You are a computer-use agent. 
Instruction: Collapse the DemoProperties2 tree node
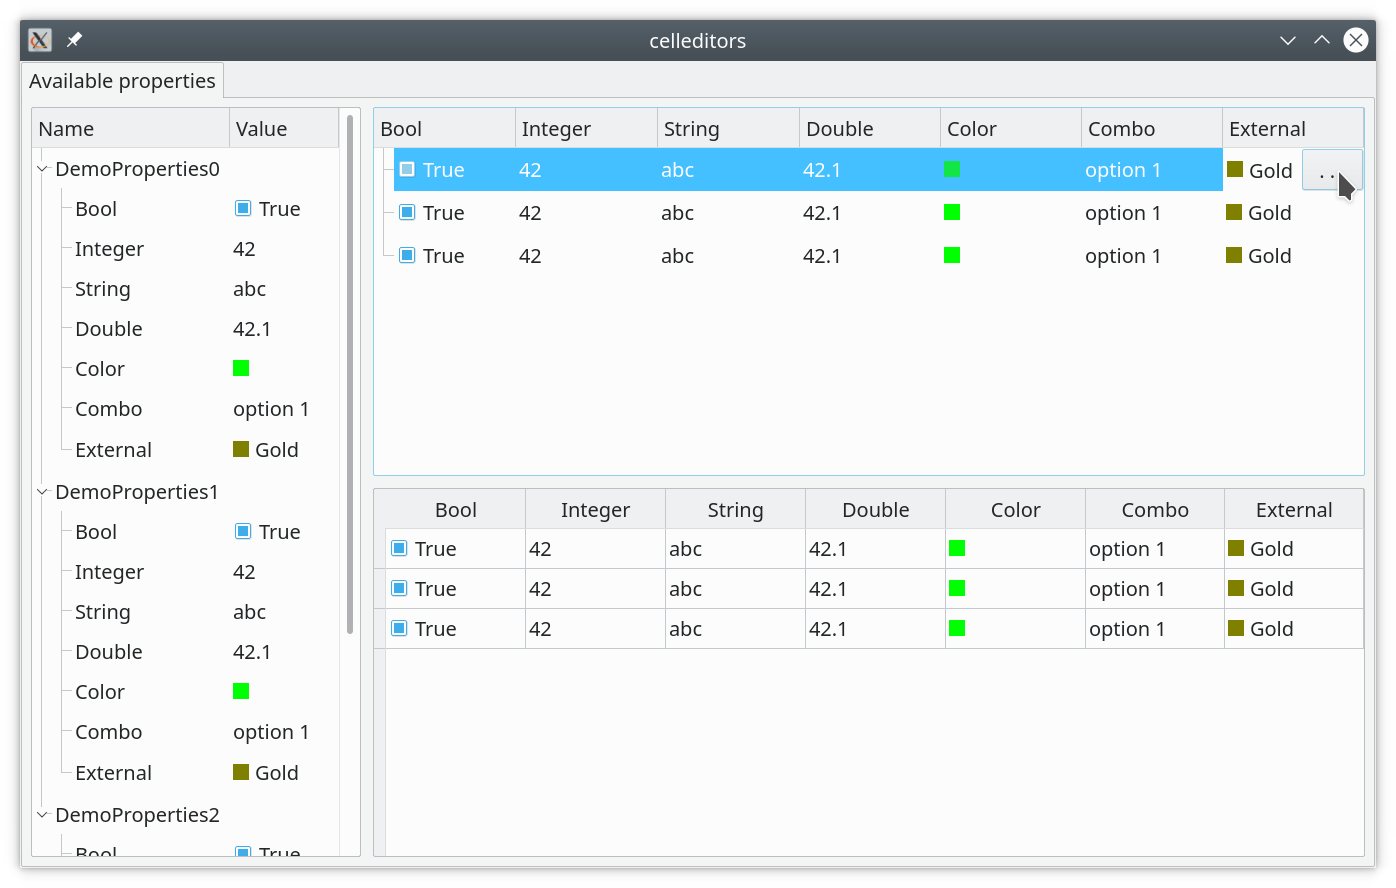(43, 815)
